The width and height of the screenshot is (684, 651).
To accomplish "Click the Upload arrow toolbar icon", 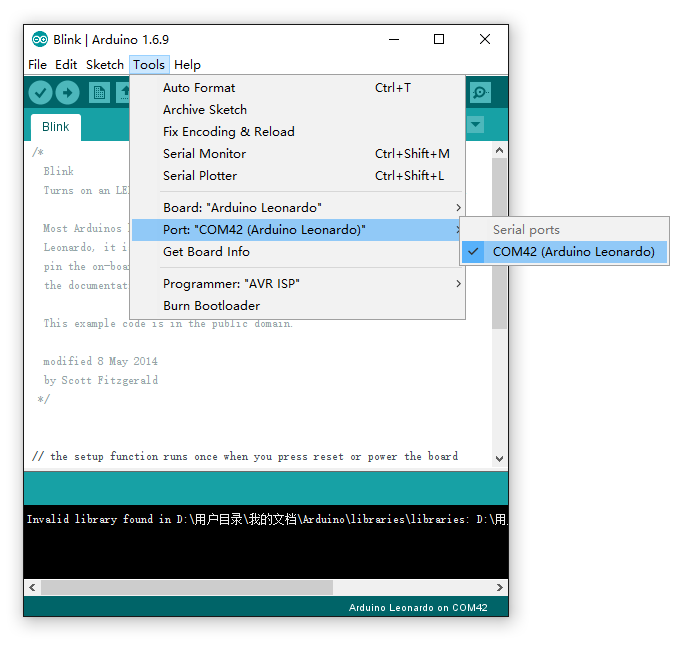I will 67,93.
